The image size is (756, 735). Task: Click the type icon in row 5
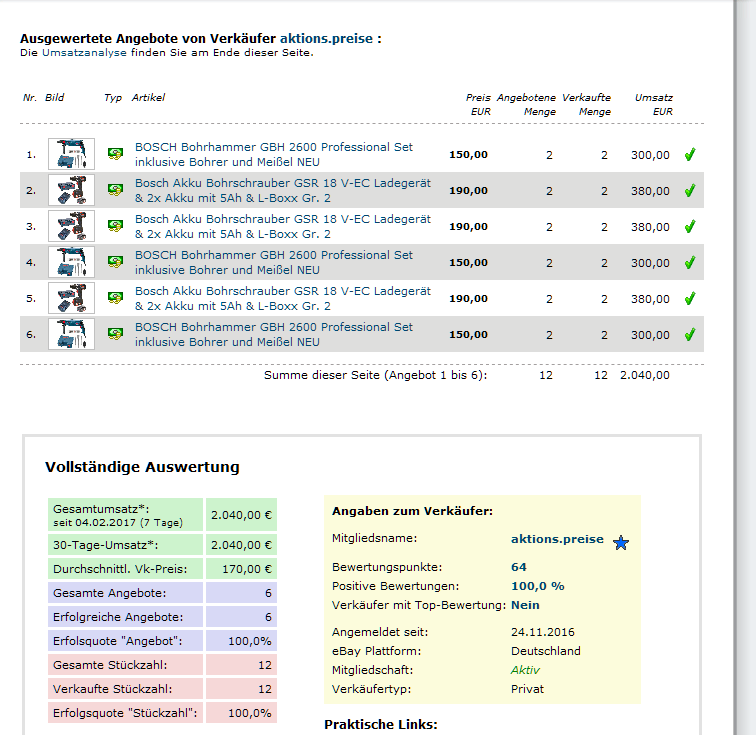pyautogui.click(x=115, y=299)
